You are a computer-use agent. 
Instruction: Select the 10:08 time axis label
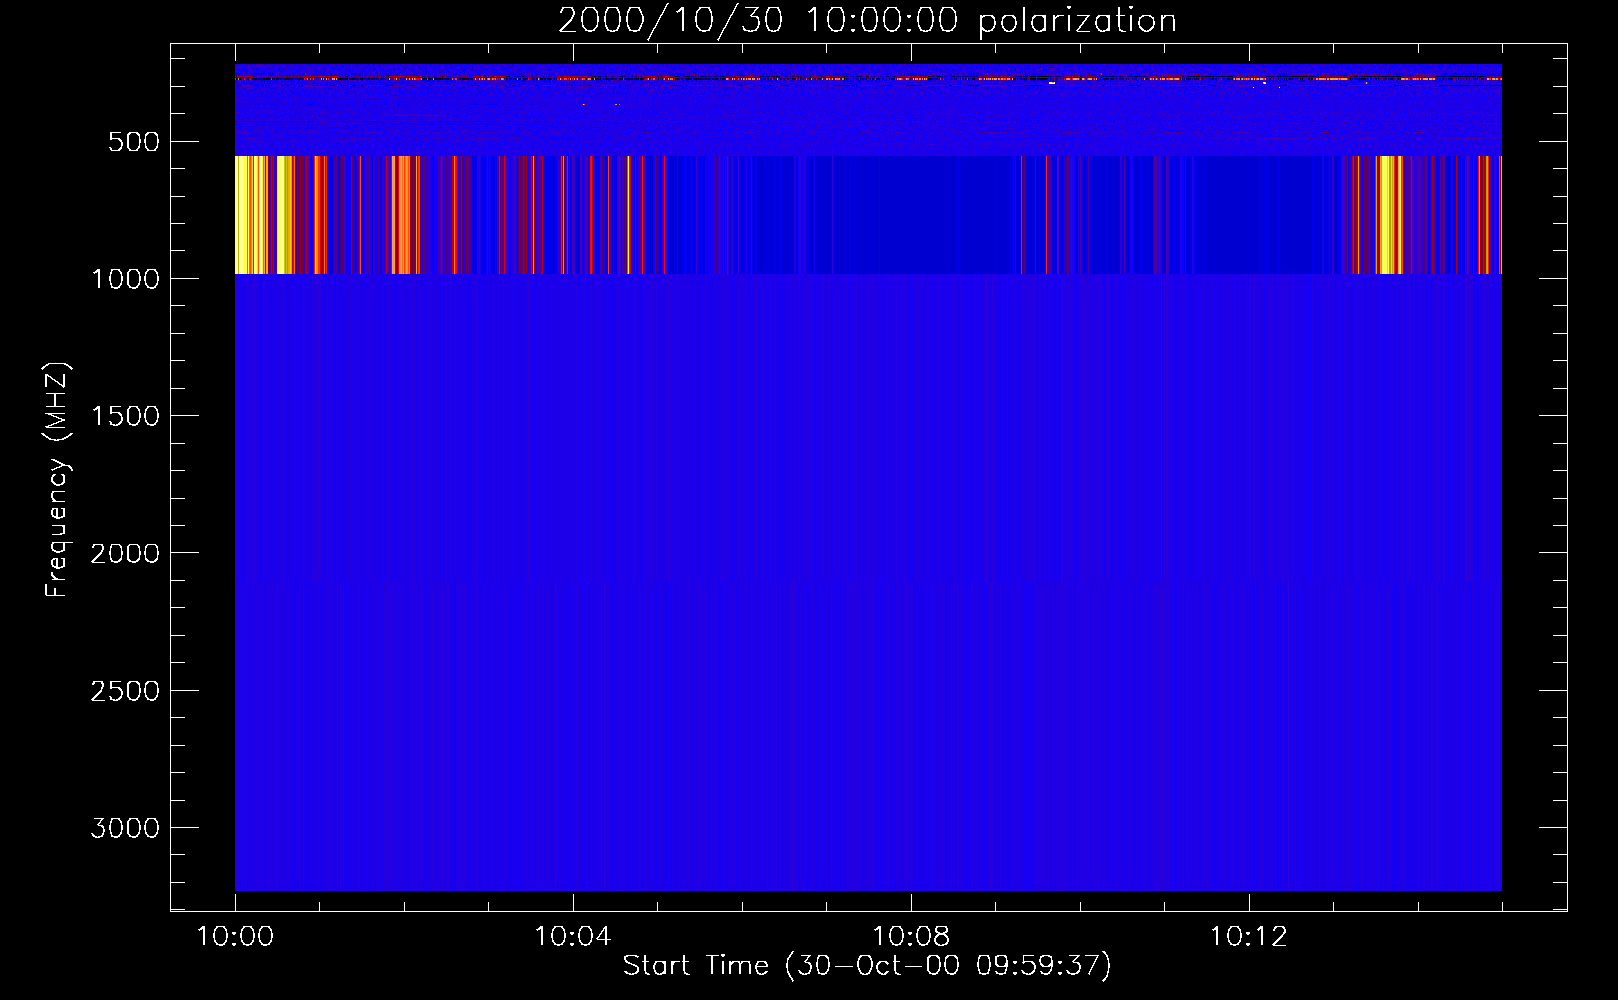(x=910, y=937)
